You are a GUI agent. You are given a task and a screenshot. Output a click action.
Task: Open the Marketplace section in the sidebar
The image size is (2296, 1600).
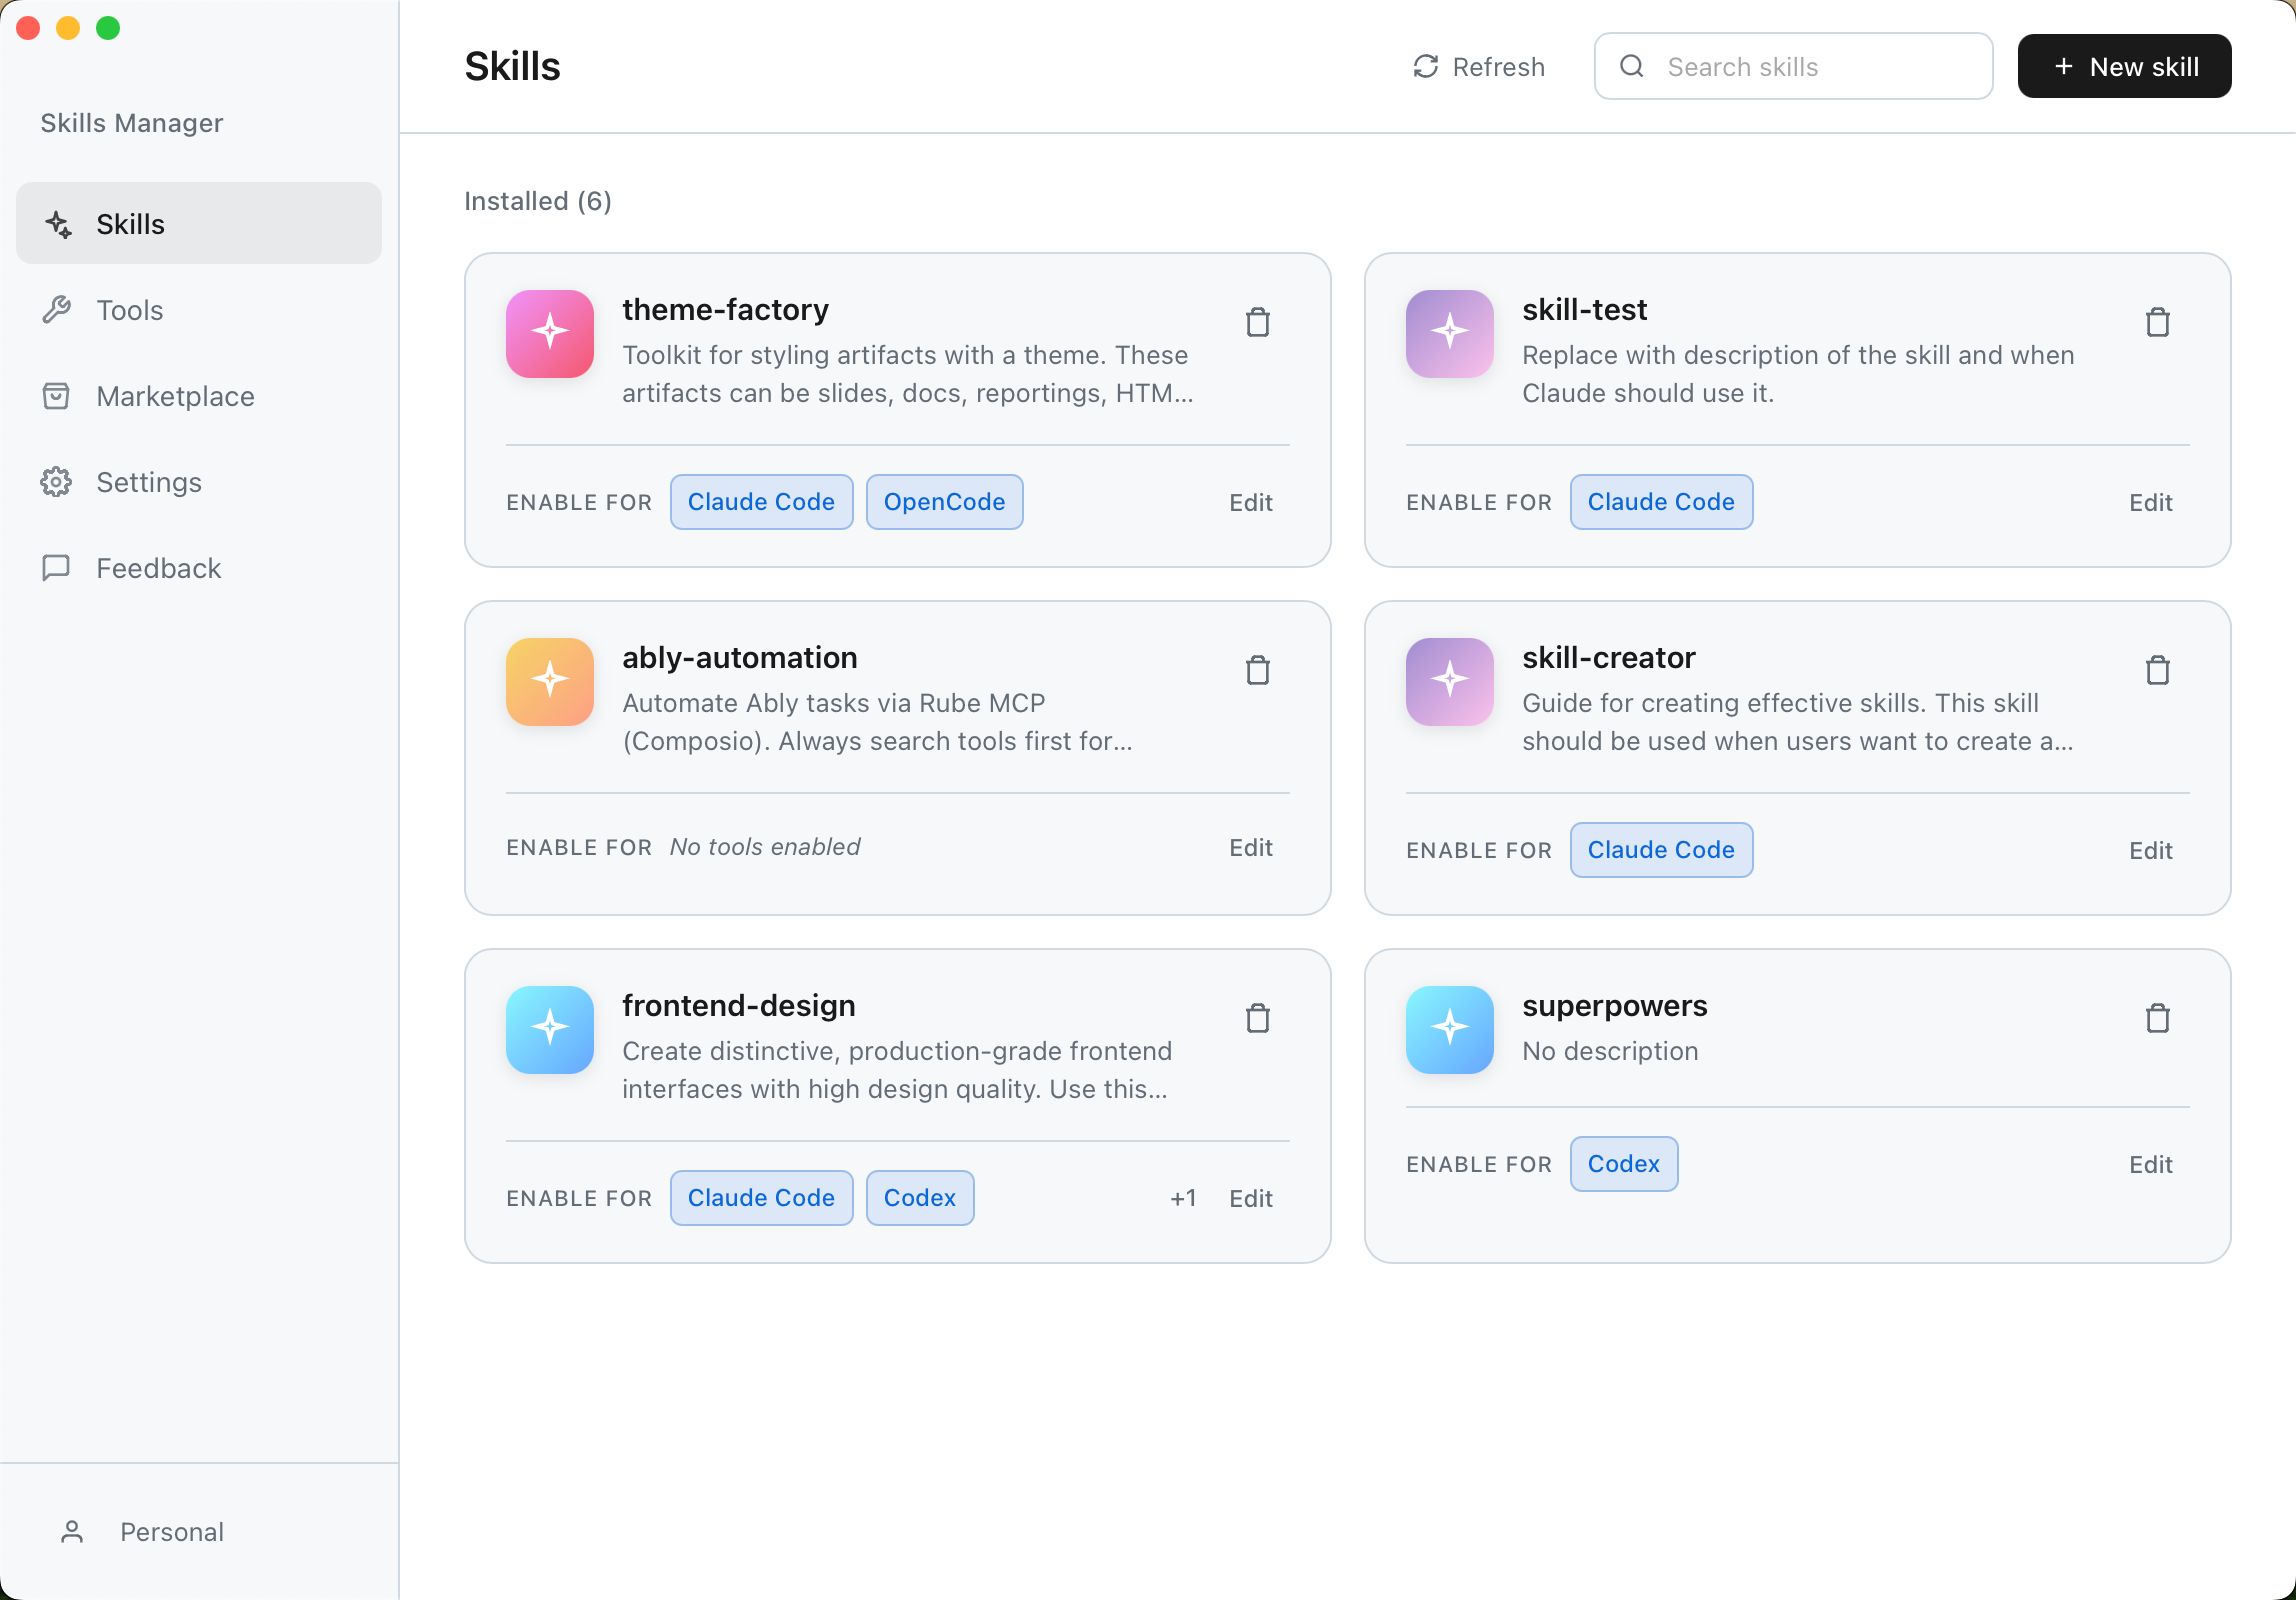click(x=175, y=397)
